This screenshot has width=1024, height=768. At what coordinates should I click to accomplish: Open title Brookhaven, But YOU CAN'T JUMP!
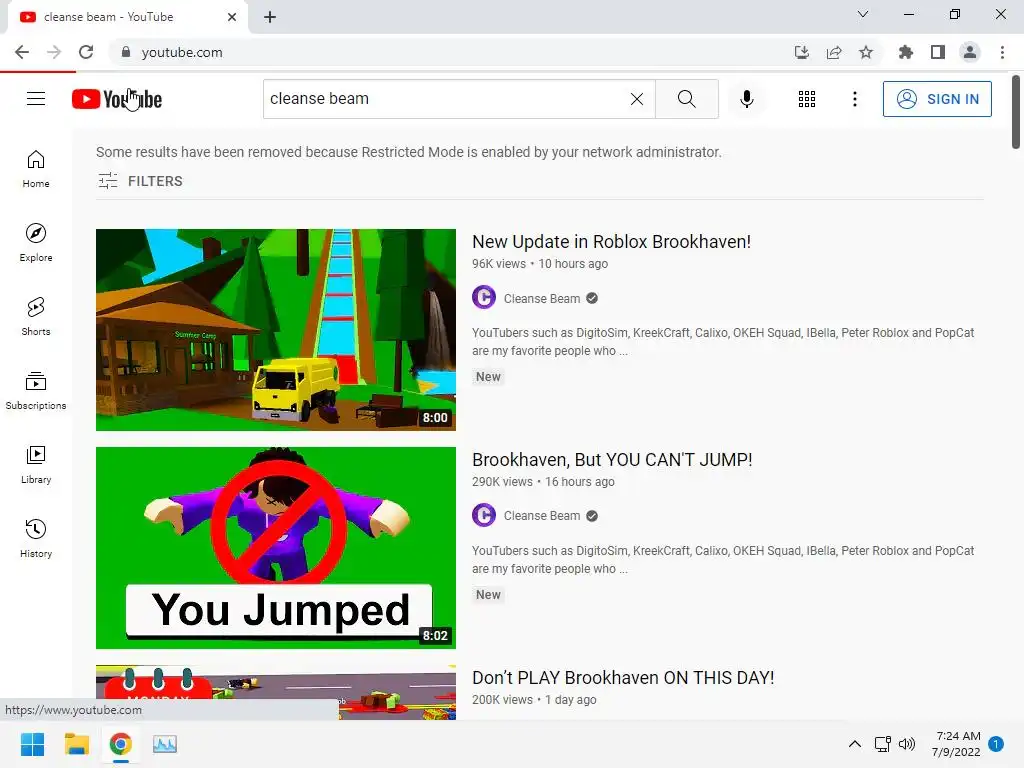tap(612, 460)
